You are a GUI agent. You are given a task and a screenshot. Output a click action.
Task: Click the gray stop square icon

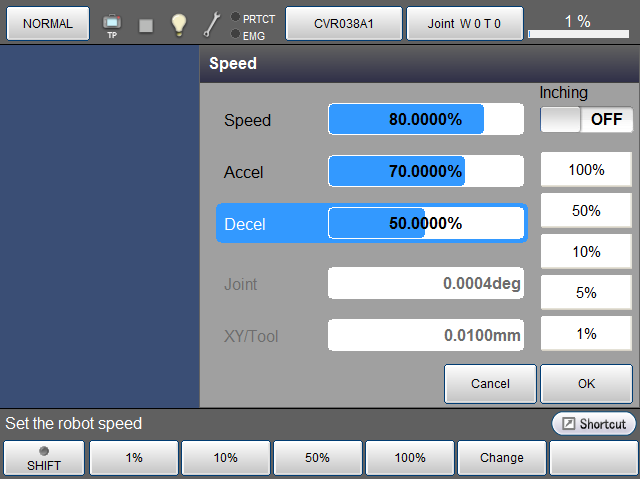coord(146,24)
